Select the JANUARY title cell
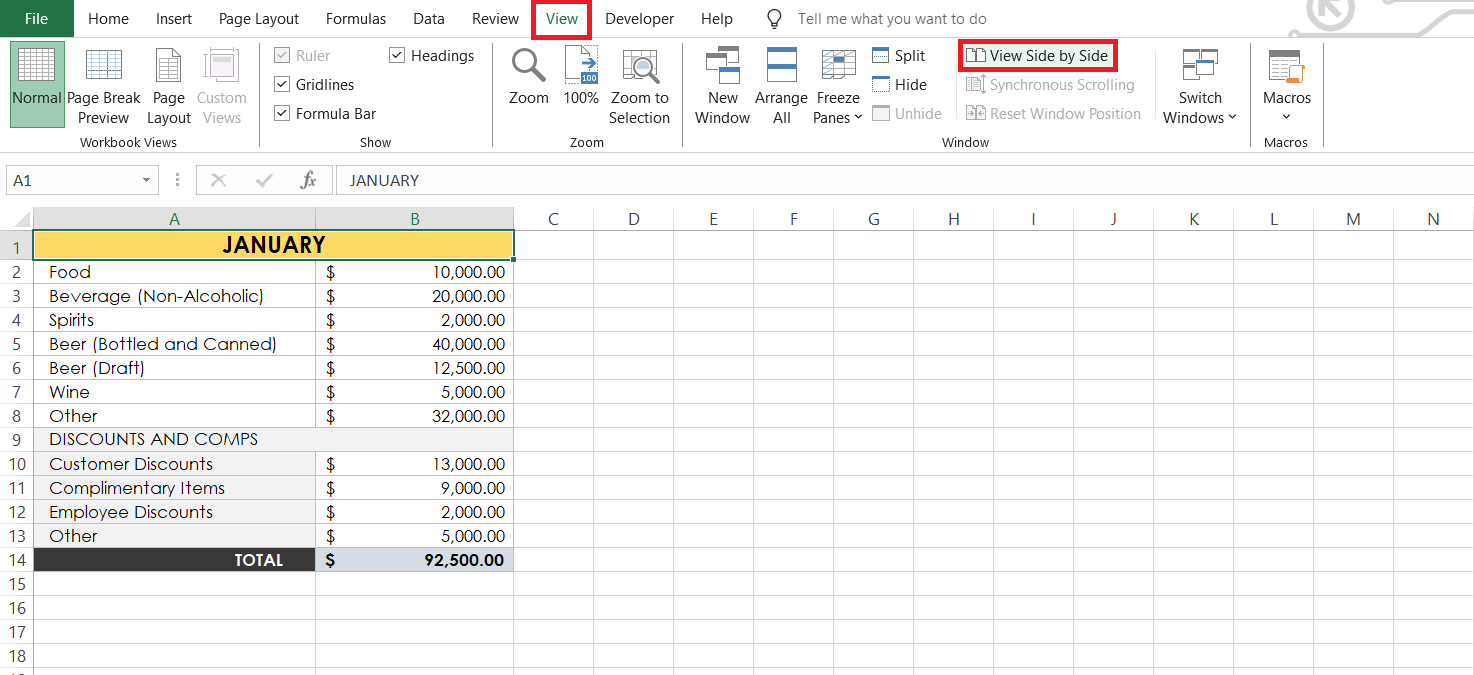1474x675 pixels. (274, 245)
